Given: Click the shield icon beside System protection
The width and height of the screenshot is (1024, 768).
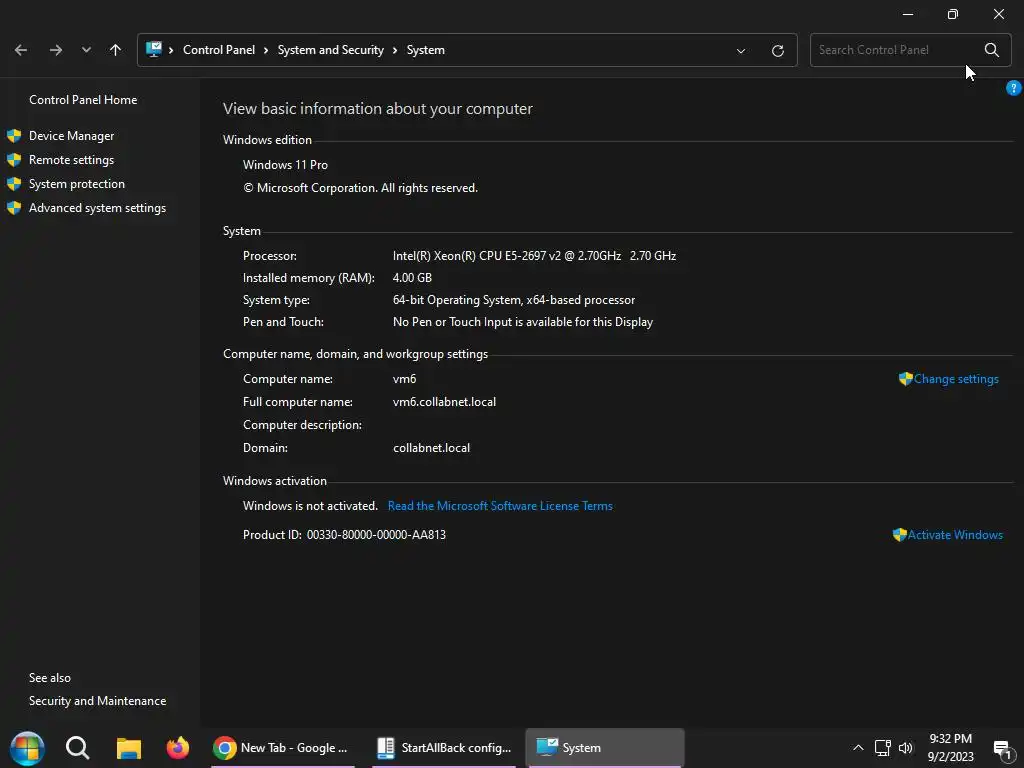Looking at the screenshot, I should 14,184.
